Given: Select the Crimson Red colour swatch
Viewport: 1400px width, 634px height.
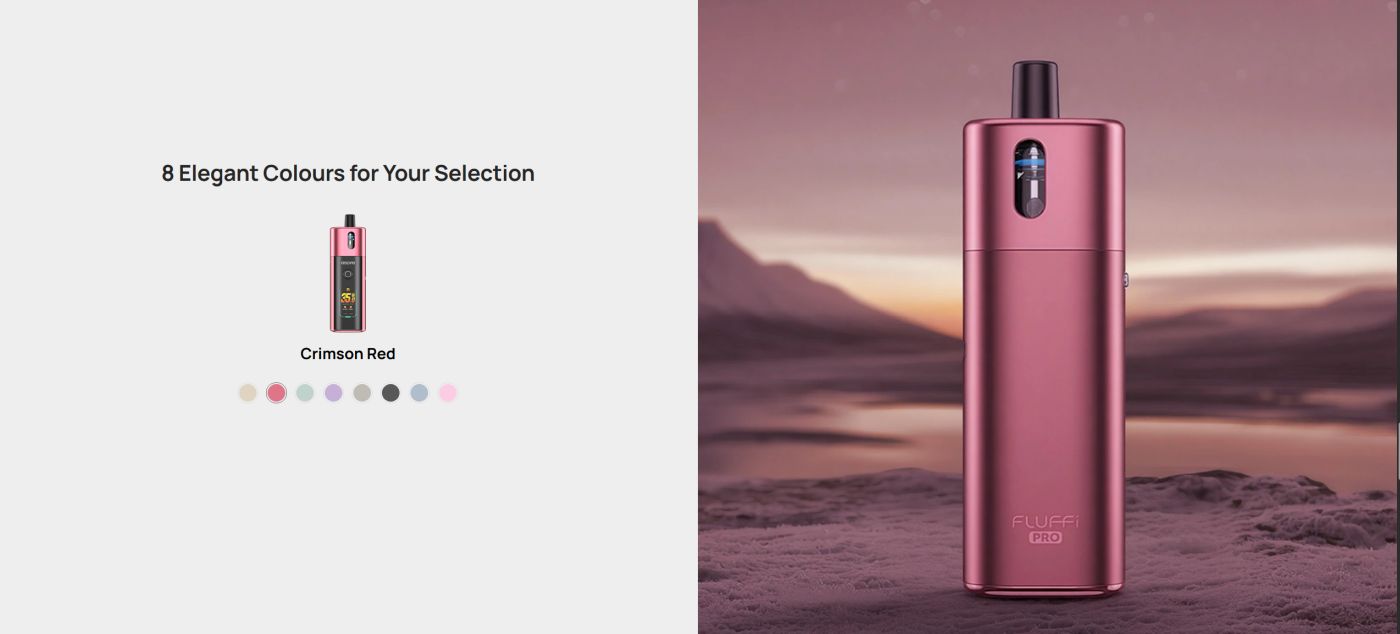Looking at the screenshot, I should 276,393.
